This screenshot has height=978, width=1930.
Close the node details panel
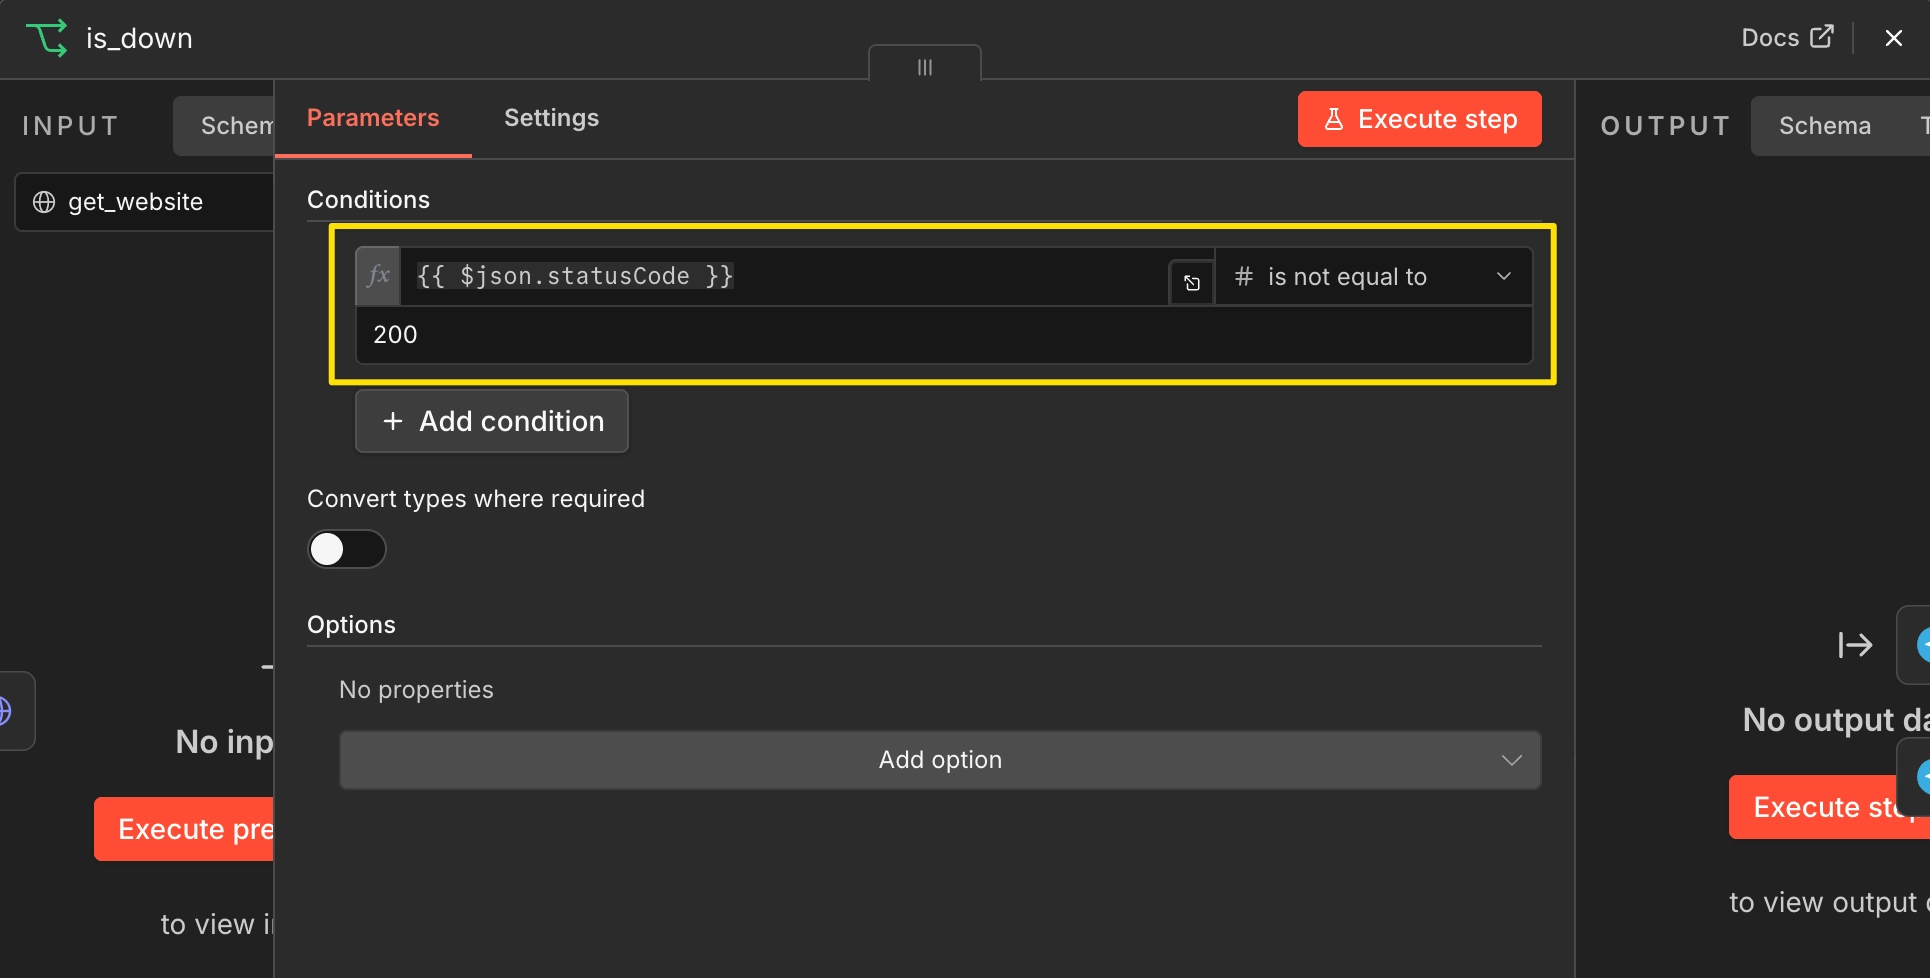tap(1893, 38)
